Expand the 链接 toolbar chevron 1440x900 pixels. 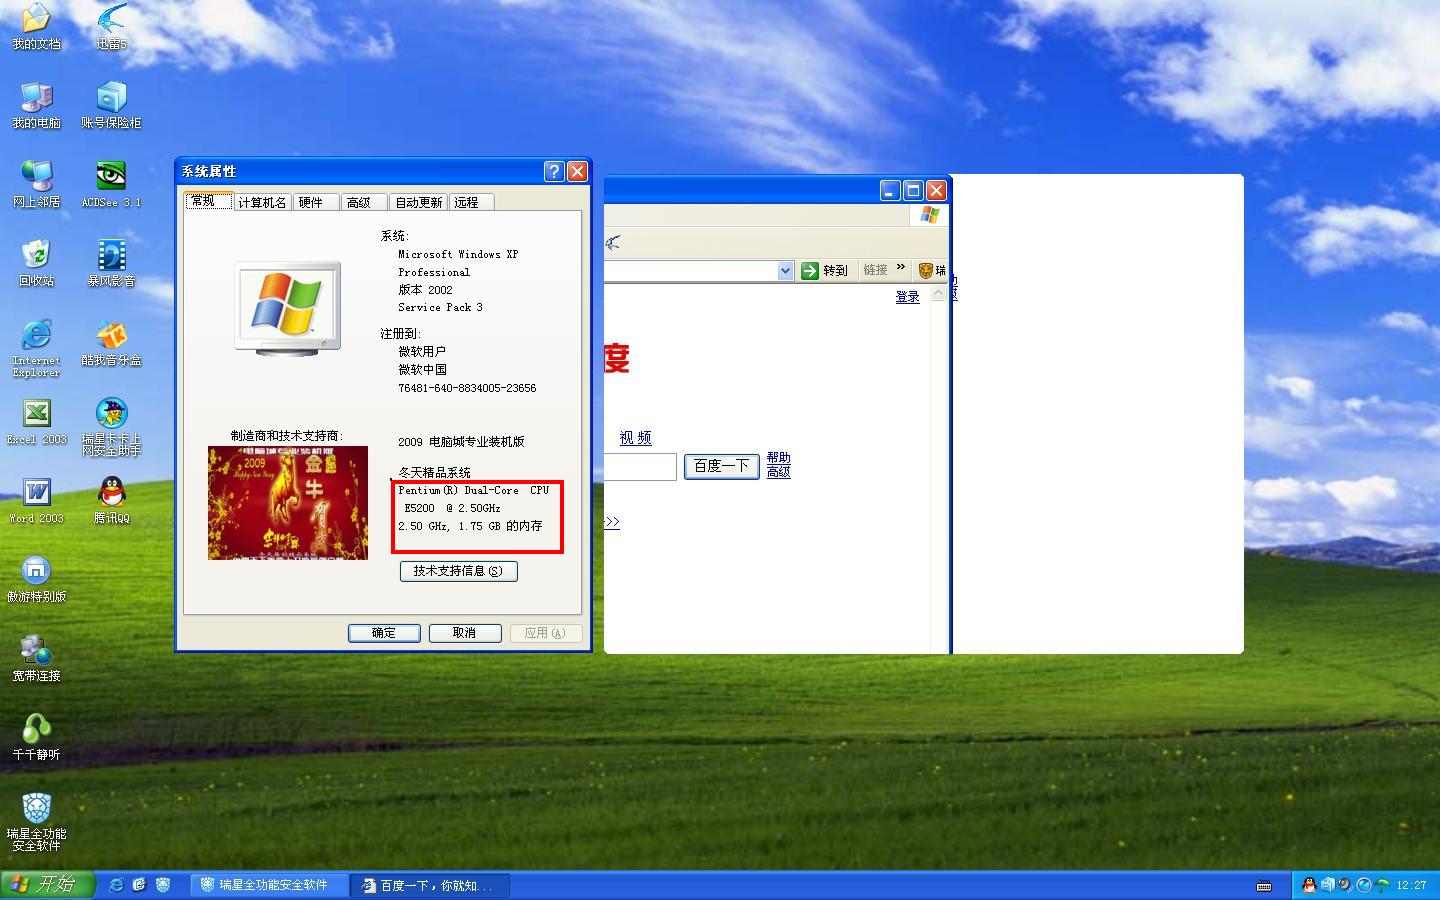900,268
